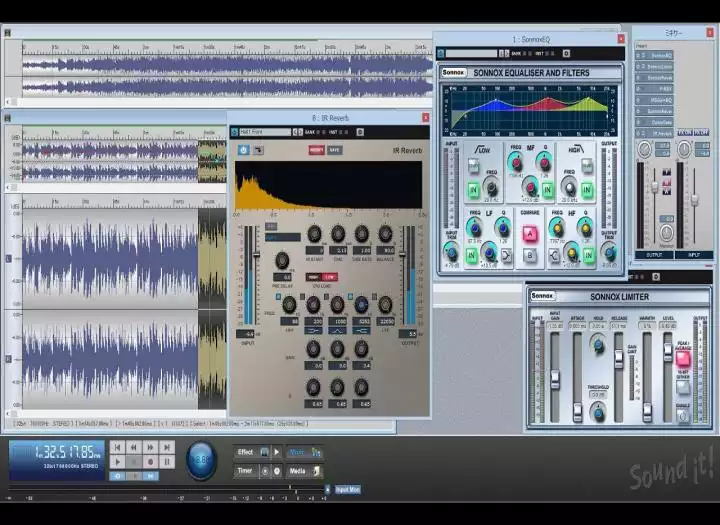Open the Mixer from the transport bar
The width and height of the screenshot is (720, 525).
tap(304, 452)
